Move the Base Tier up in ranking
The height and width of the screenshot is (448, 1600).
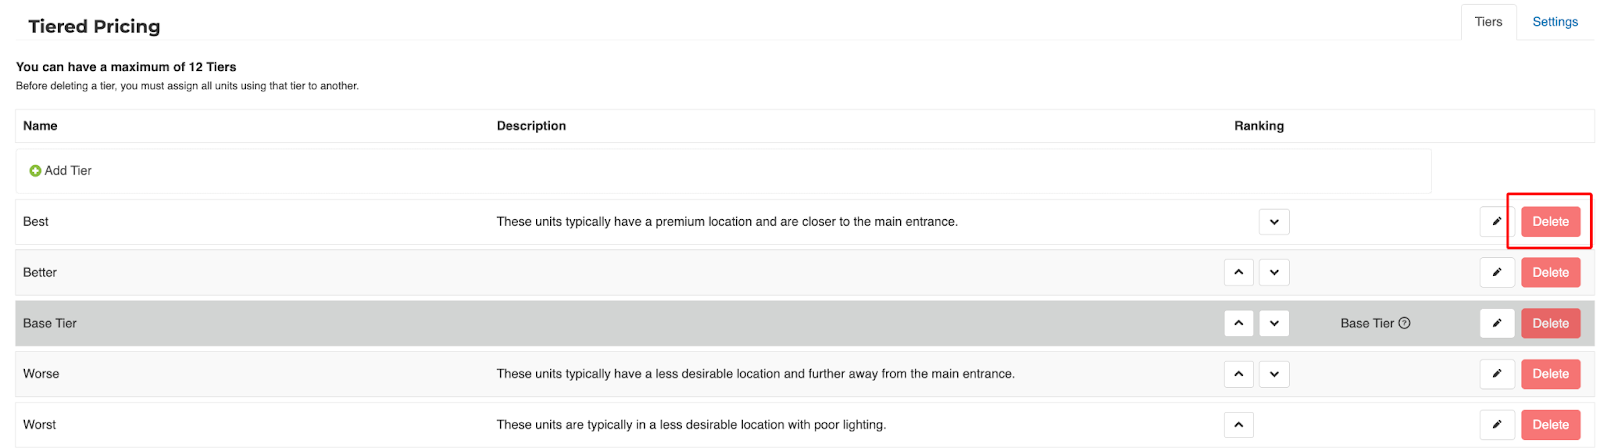pyautogui.click(x=1238, y=323)
